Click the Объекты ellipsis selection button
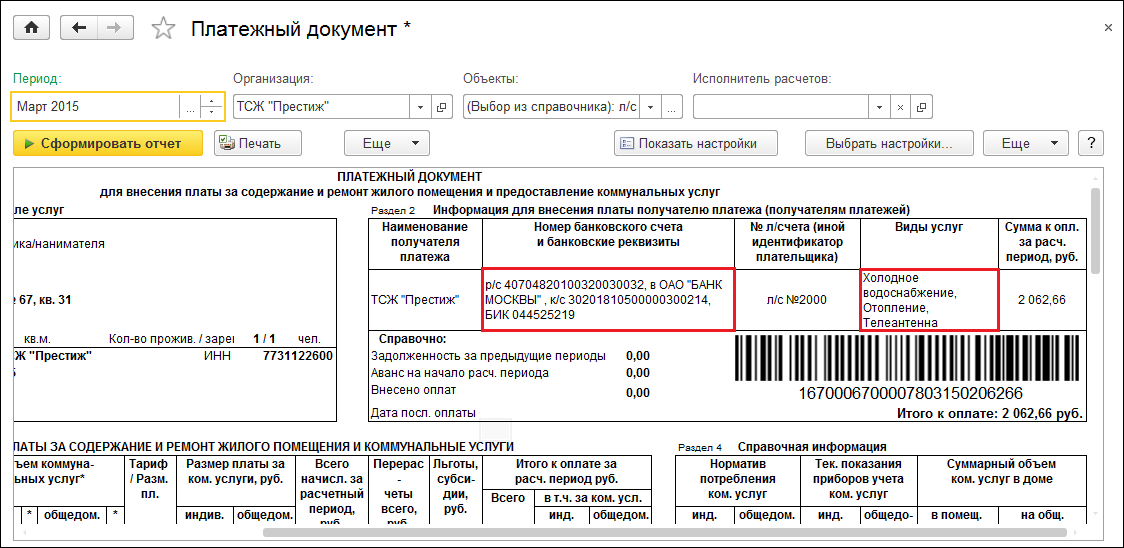The width and height of the screenshot is (1124, 548). coord(672,106)
